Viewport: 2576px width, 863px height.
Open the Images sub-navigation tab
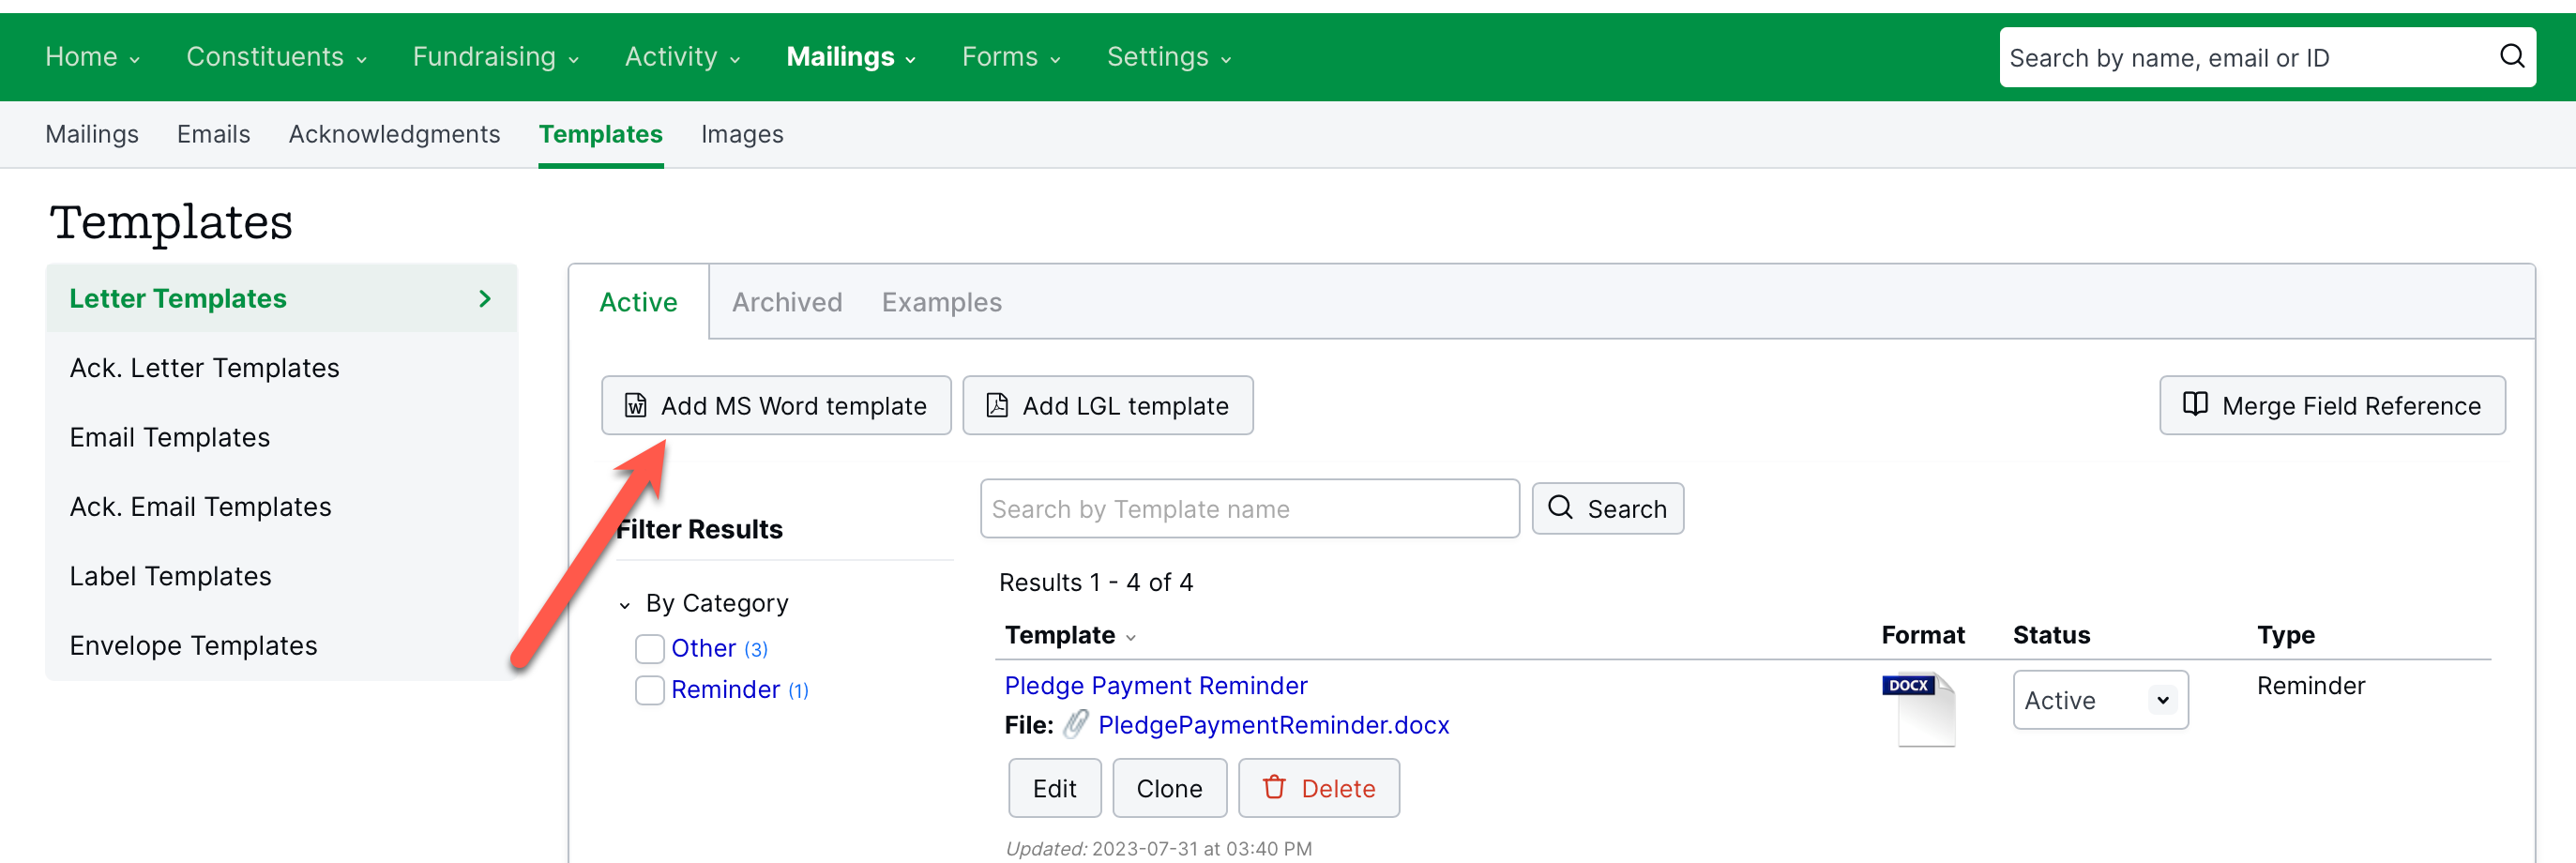pyautogui.click(x=742, y=134)
